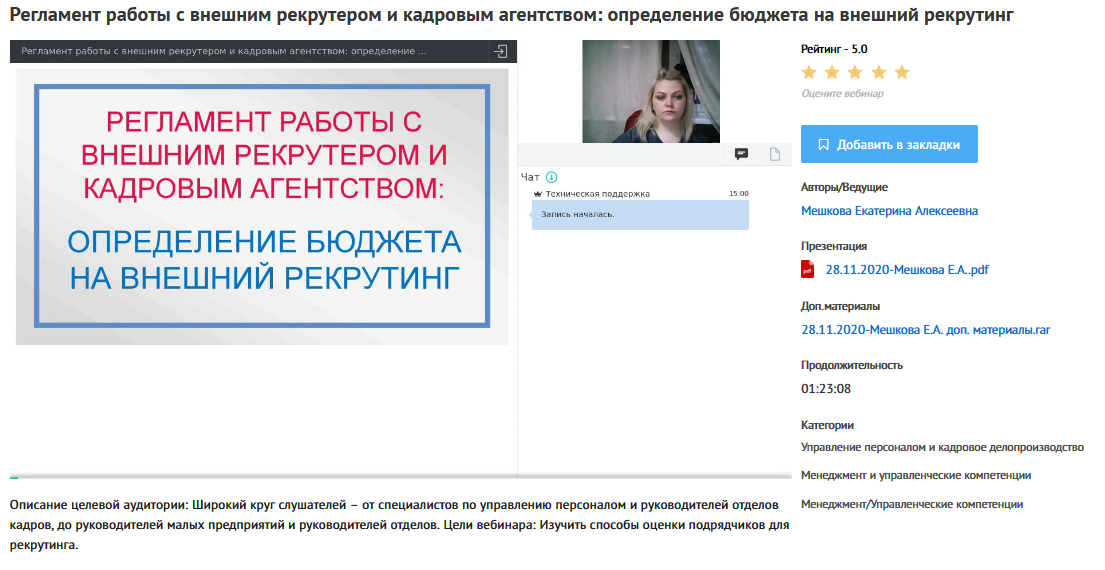Click the exit icon in the slide panel header
1105x570 pixels.
coord(501,51)
